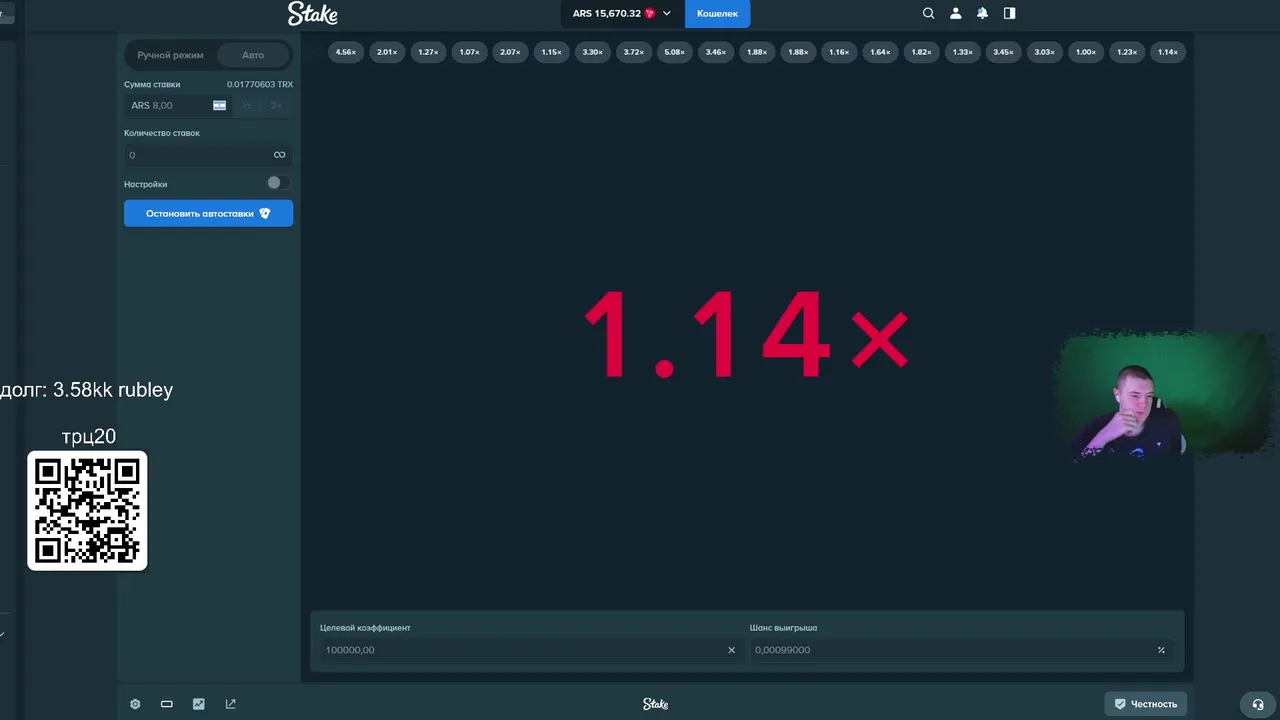Expand the ARS balance dropdown chevron
Image resolution: width=1280 pixels, height=720 pixels.
point(667,13)
